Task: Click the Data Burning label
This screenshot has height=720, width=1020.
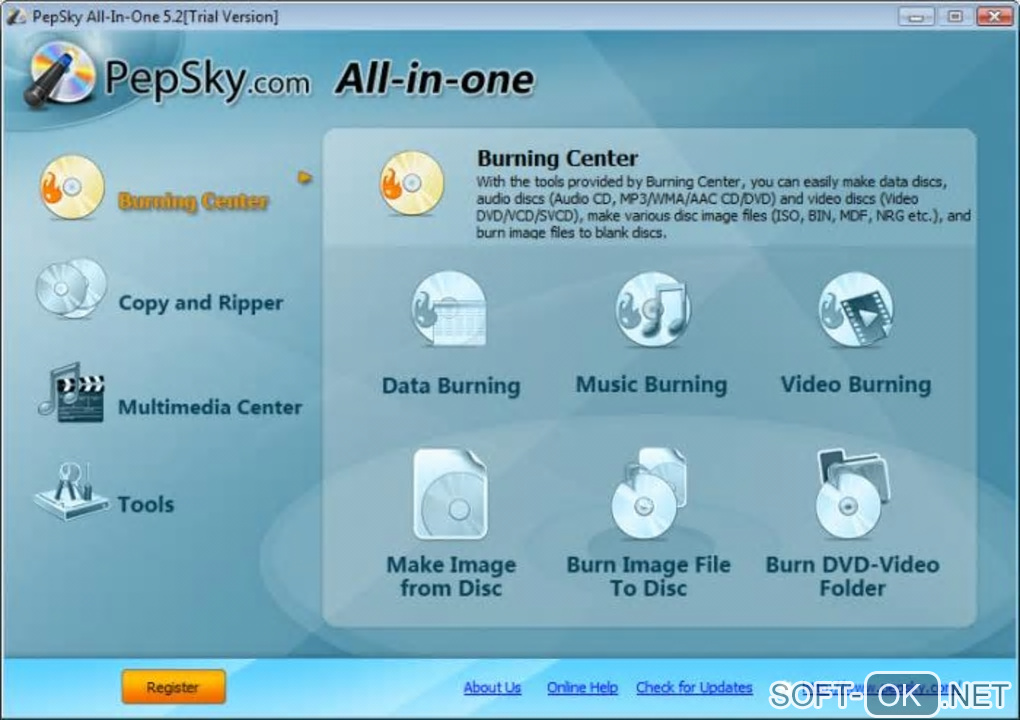Action: 451,386
